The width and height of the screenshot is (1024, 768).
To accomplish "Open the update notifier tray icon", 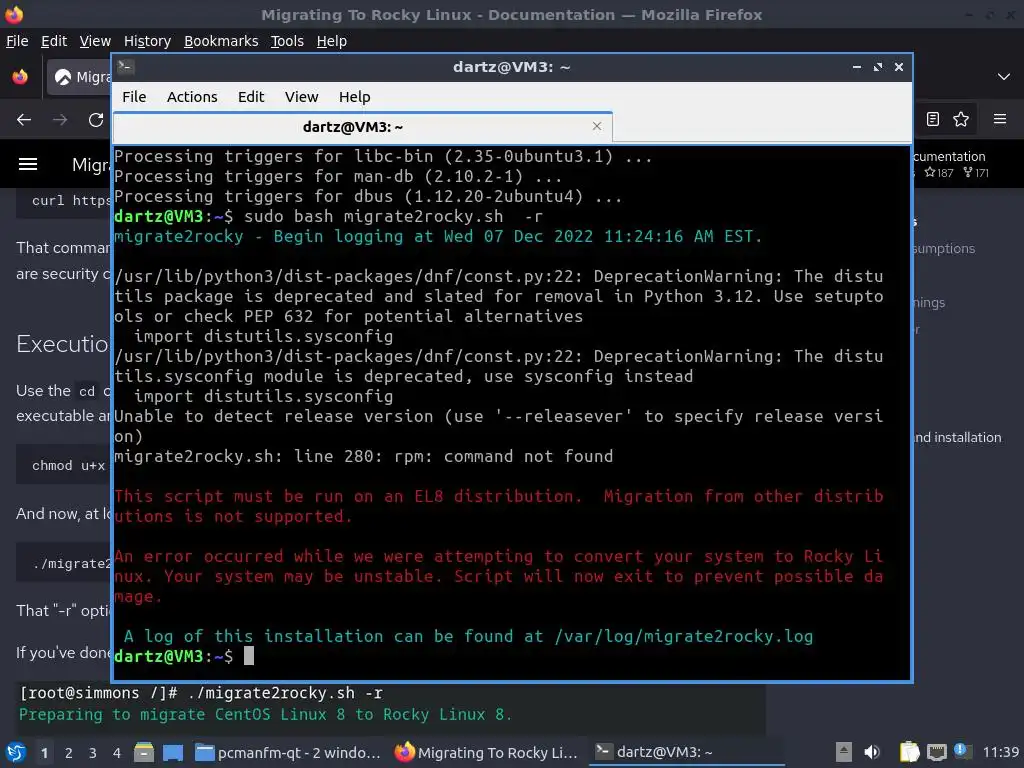I will point(961,750).
